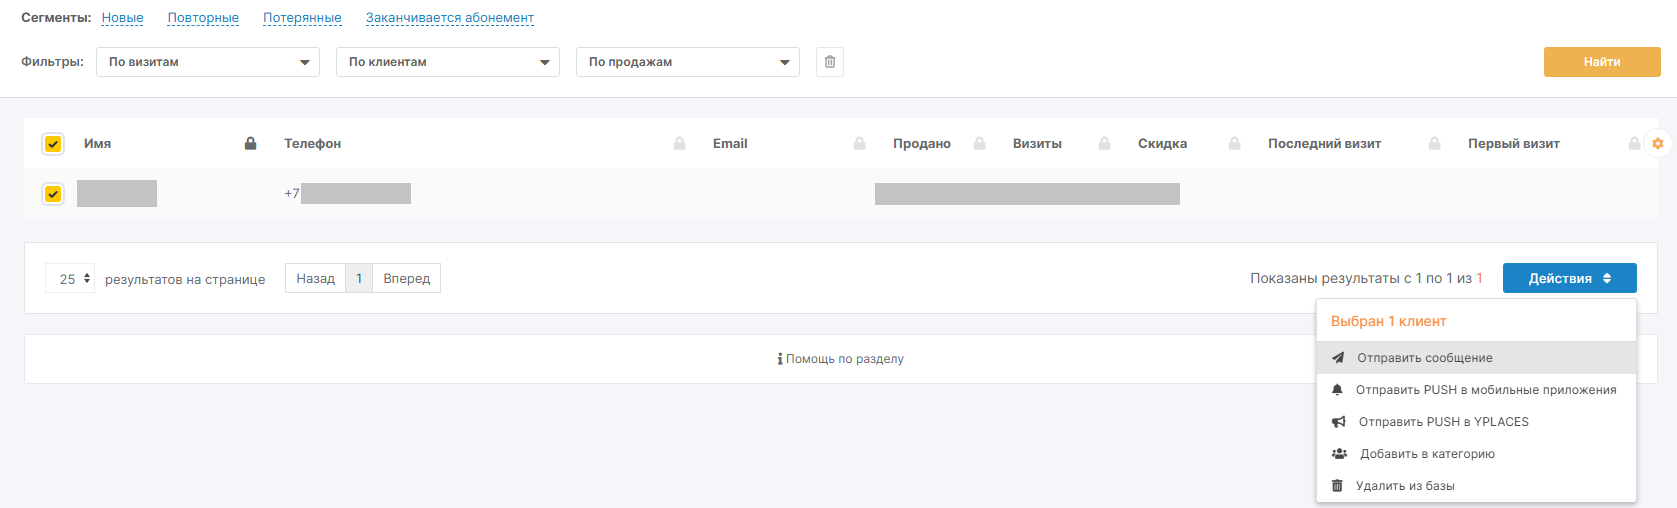Click the paper plane icon for sending message
The width and height of the screenshot is (1677, 508).
pyautogui.click(x=1338, y=358)
